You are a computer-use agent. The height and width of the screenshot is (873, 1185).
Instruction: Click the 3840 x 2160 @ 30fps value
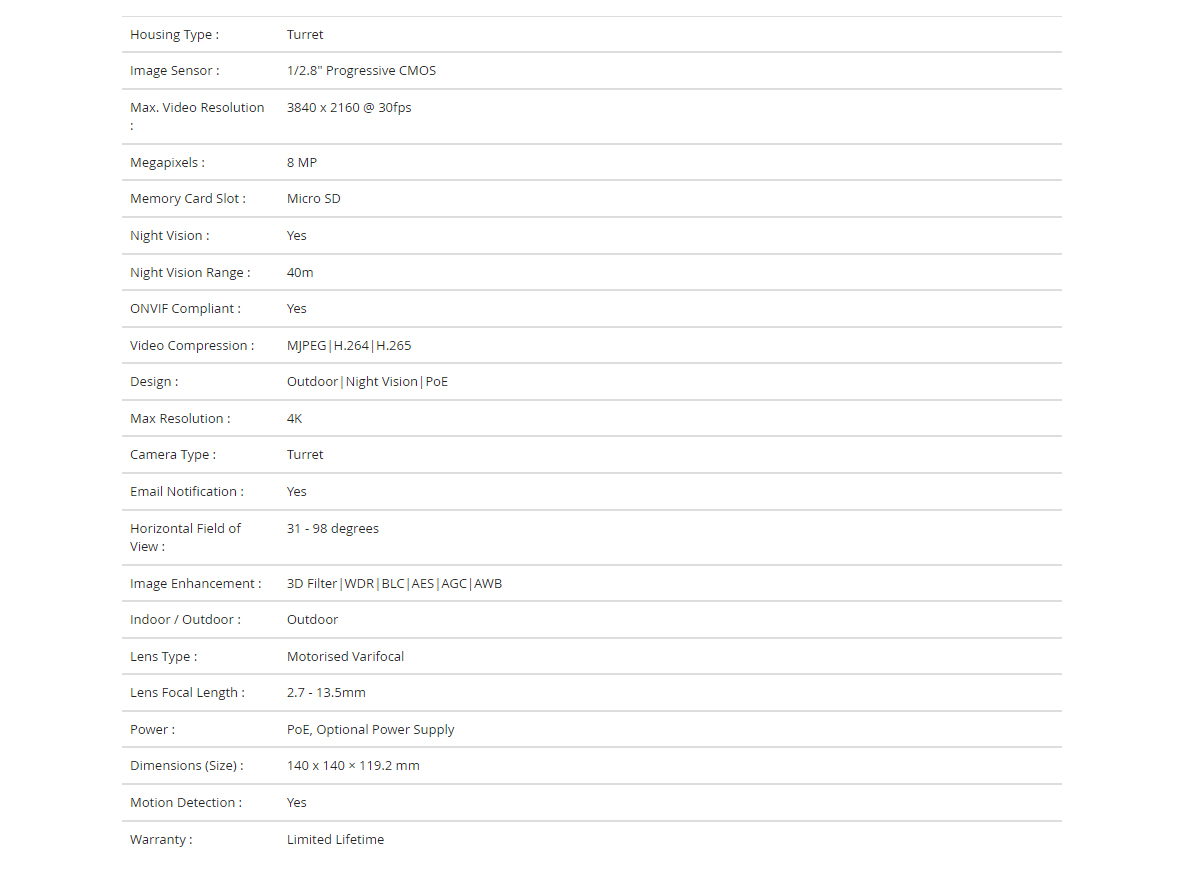pos(349,107)
